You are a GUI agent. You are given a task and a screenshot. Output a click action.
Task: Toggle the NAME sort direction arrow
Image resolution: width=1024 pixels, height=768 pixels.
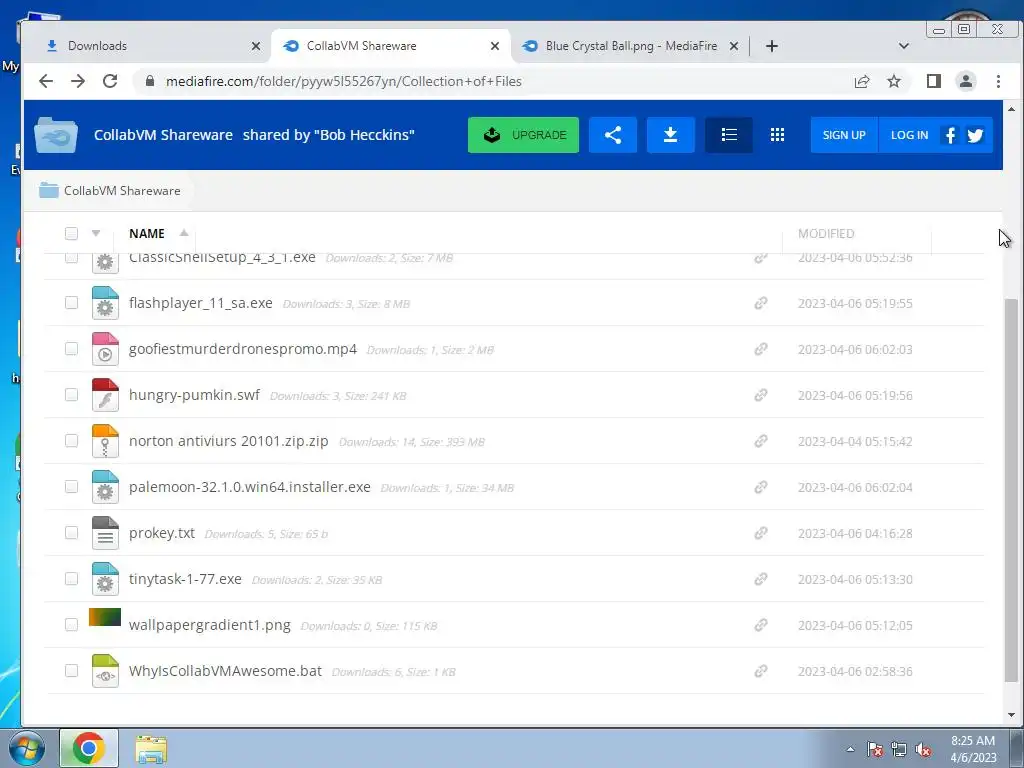(x=184, y=232)
